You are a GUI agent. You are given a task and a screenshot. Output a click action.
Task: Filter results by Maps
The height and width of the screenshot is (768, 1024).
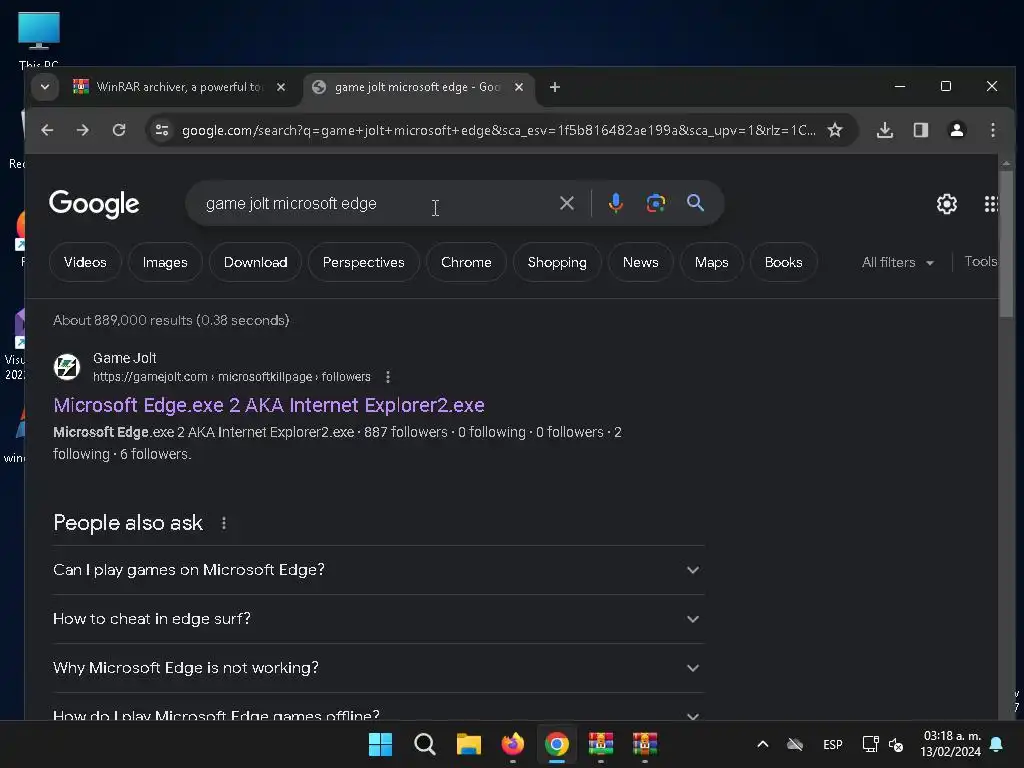point(711,262)
